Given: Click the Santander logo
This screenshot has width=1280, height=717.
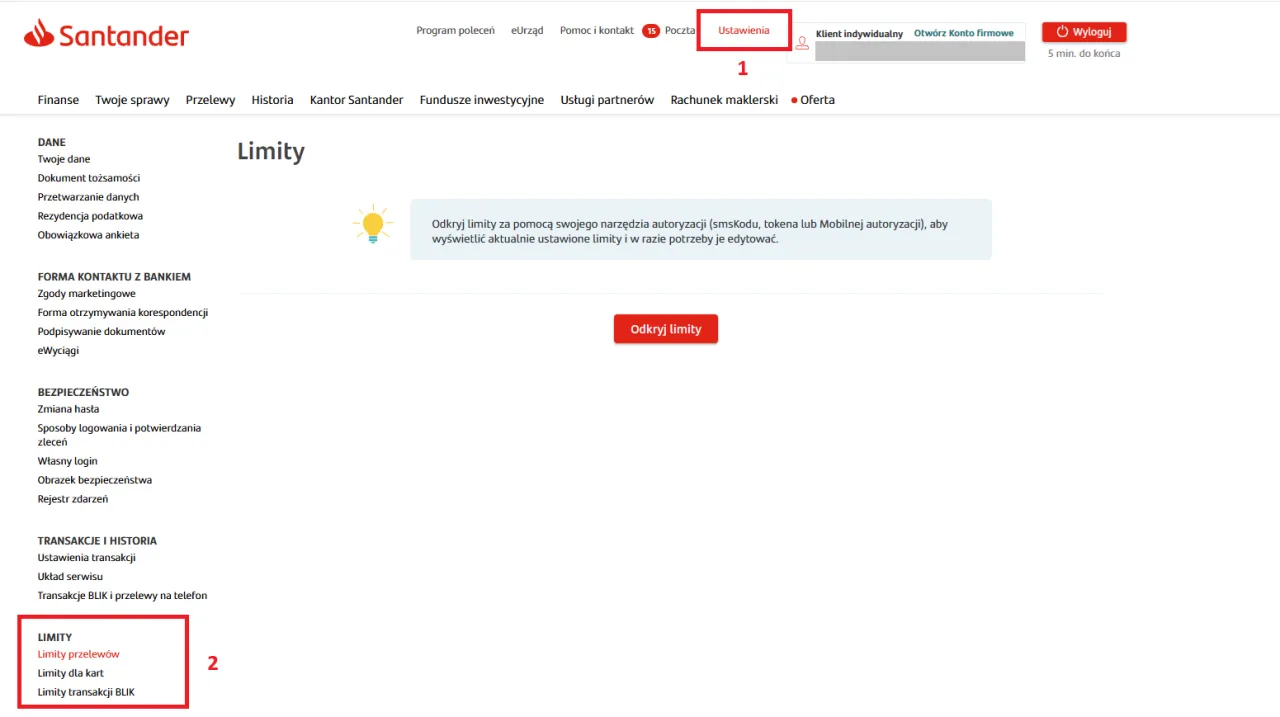Looking at the screenshot, I should point(106,35).
